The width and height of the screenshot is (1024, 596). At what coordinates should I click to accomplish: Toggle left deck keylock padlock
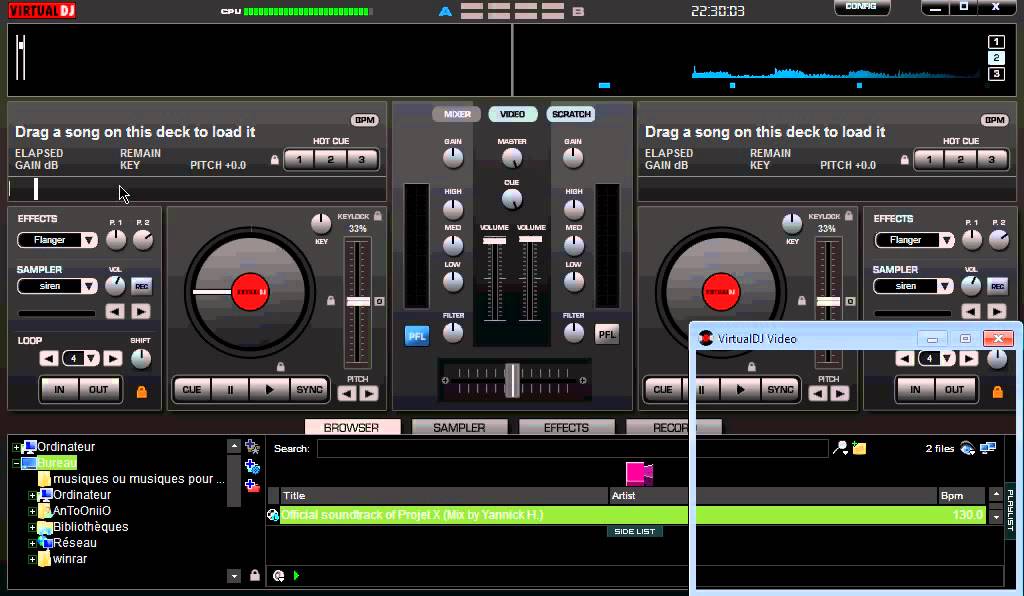coord(377,215)
